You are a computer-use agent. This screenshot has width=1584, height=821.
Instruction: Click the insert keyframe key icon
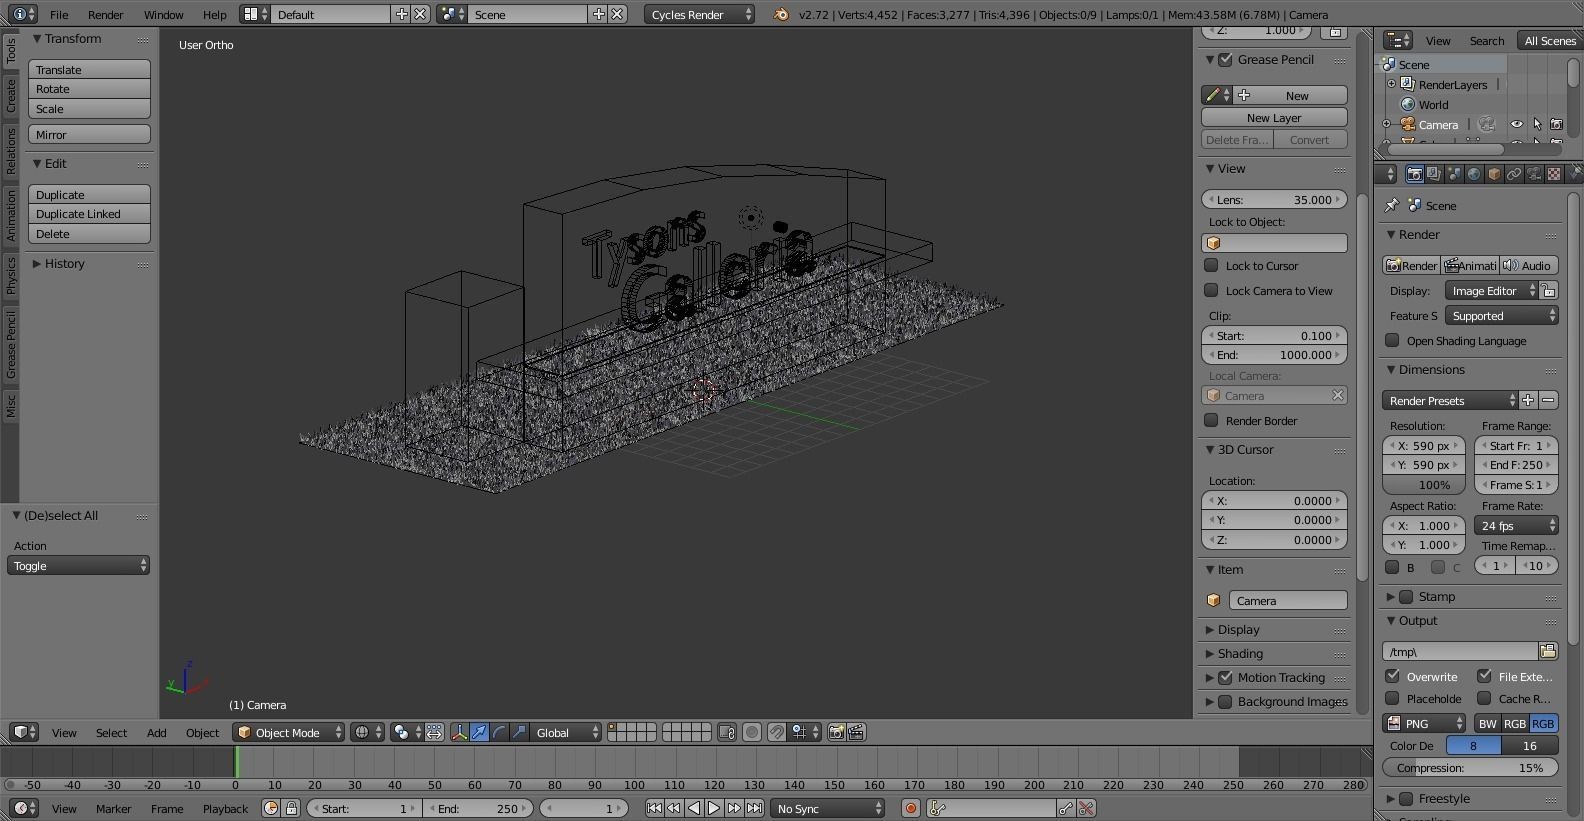pos(1067,808)
